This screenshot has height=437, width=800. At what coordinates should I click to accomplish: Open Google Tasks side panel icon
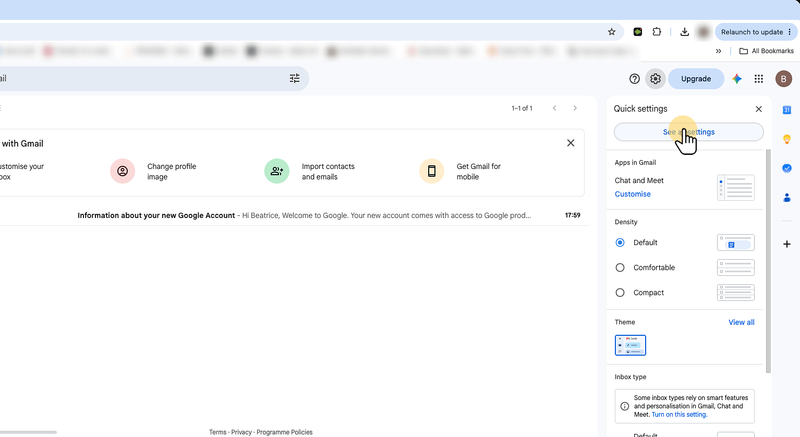pos(787,168)
